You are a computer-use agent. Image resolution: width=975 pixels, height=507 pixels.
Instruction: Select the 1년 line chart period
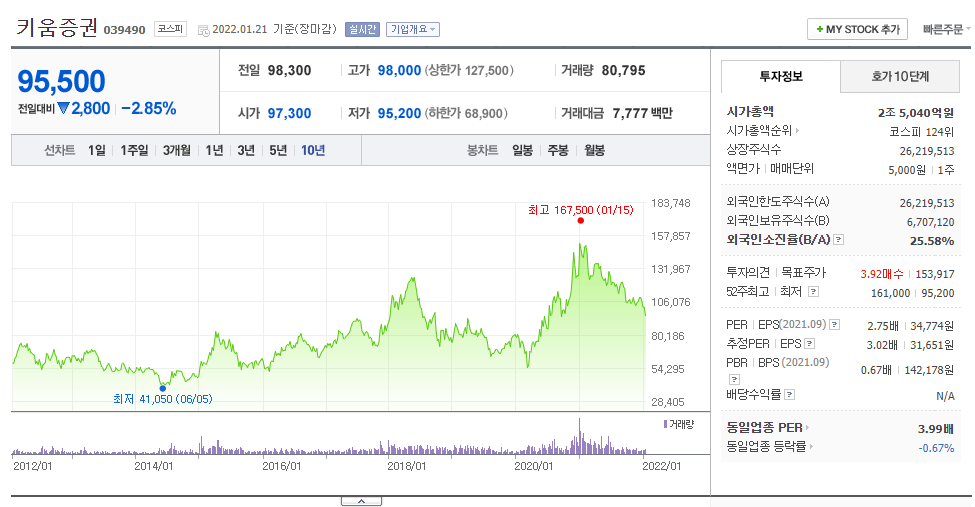click(214, 150)
